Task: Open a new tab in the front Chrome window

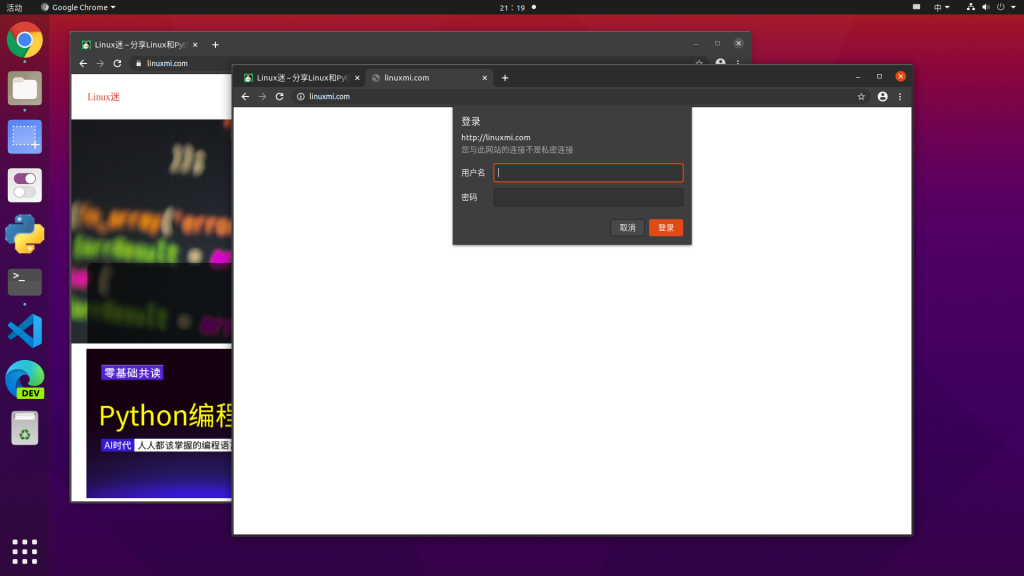Action: pyautogui.click(x=505, y=78)
